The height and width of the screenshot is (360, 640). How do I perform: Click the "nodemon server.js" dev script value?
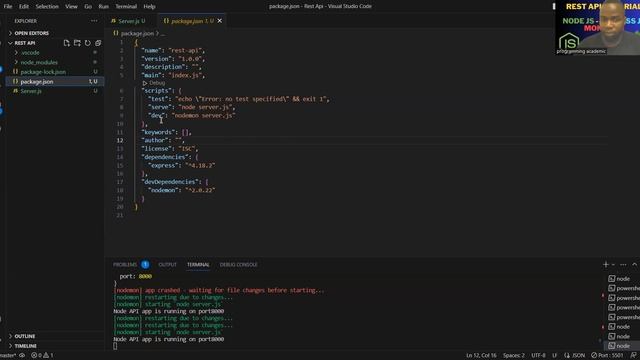pos(204,116)
